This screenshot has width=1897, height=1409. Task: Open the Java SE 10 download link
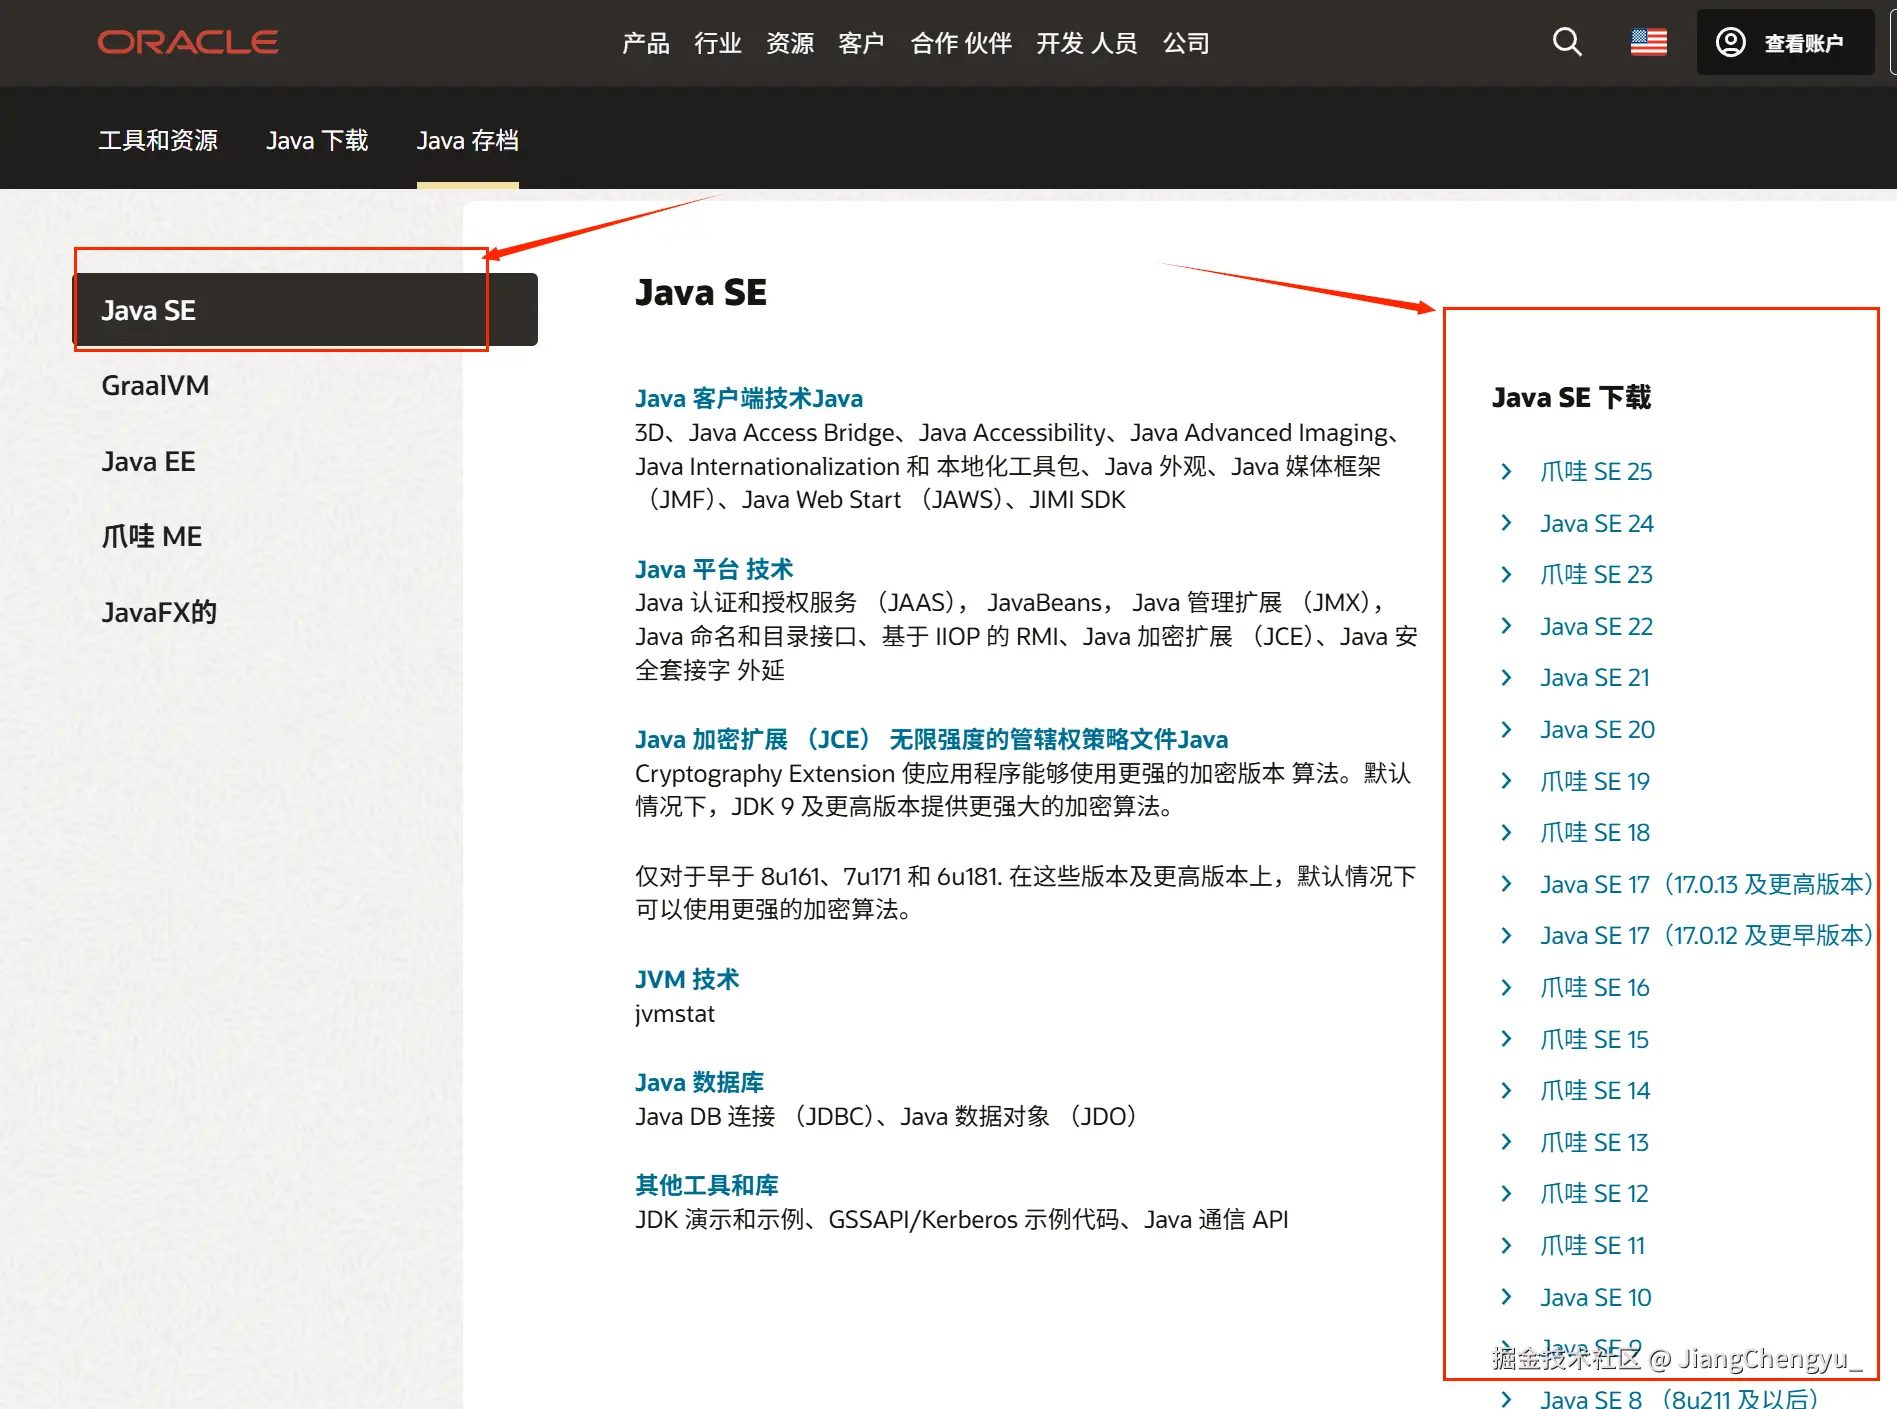[x=1596, y=1298]
